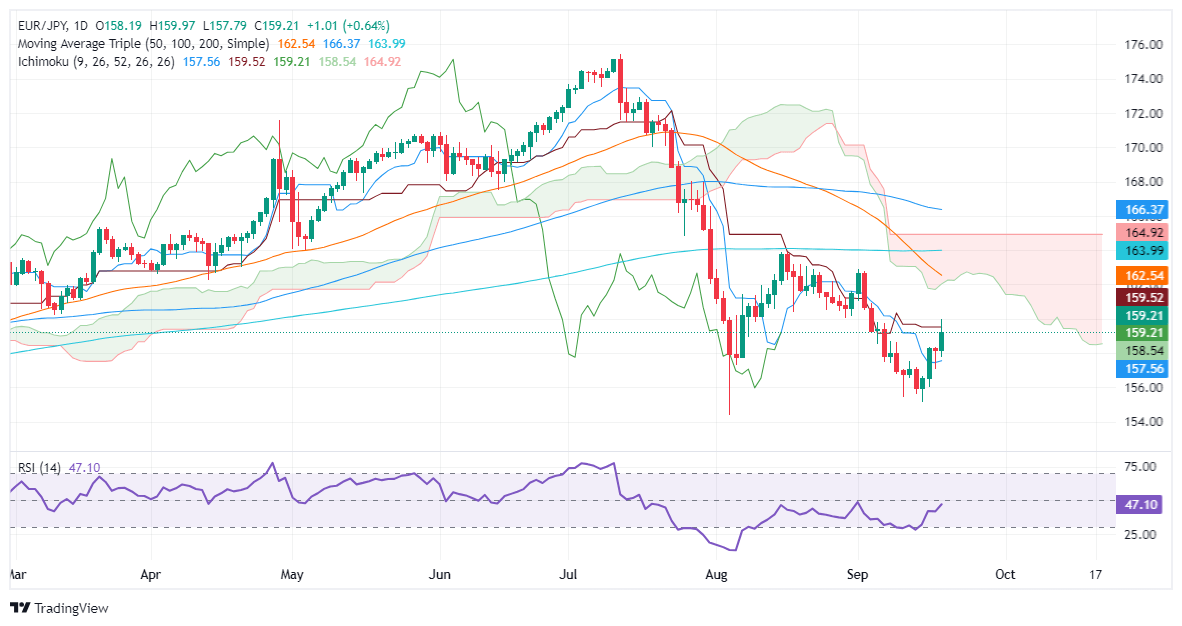Click the pink 164.92 price label

tap(1144, 232)
